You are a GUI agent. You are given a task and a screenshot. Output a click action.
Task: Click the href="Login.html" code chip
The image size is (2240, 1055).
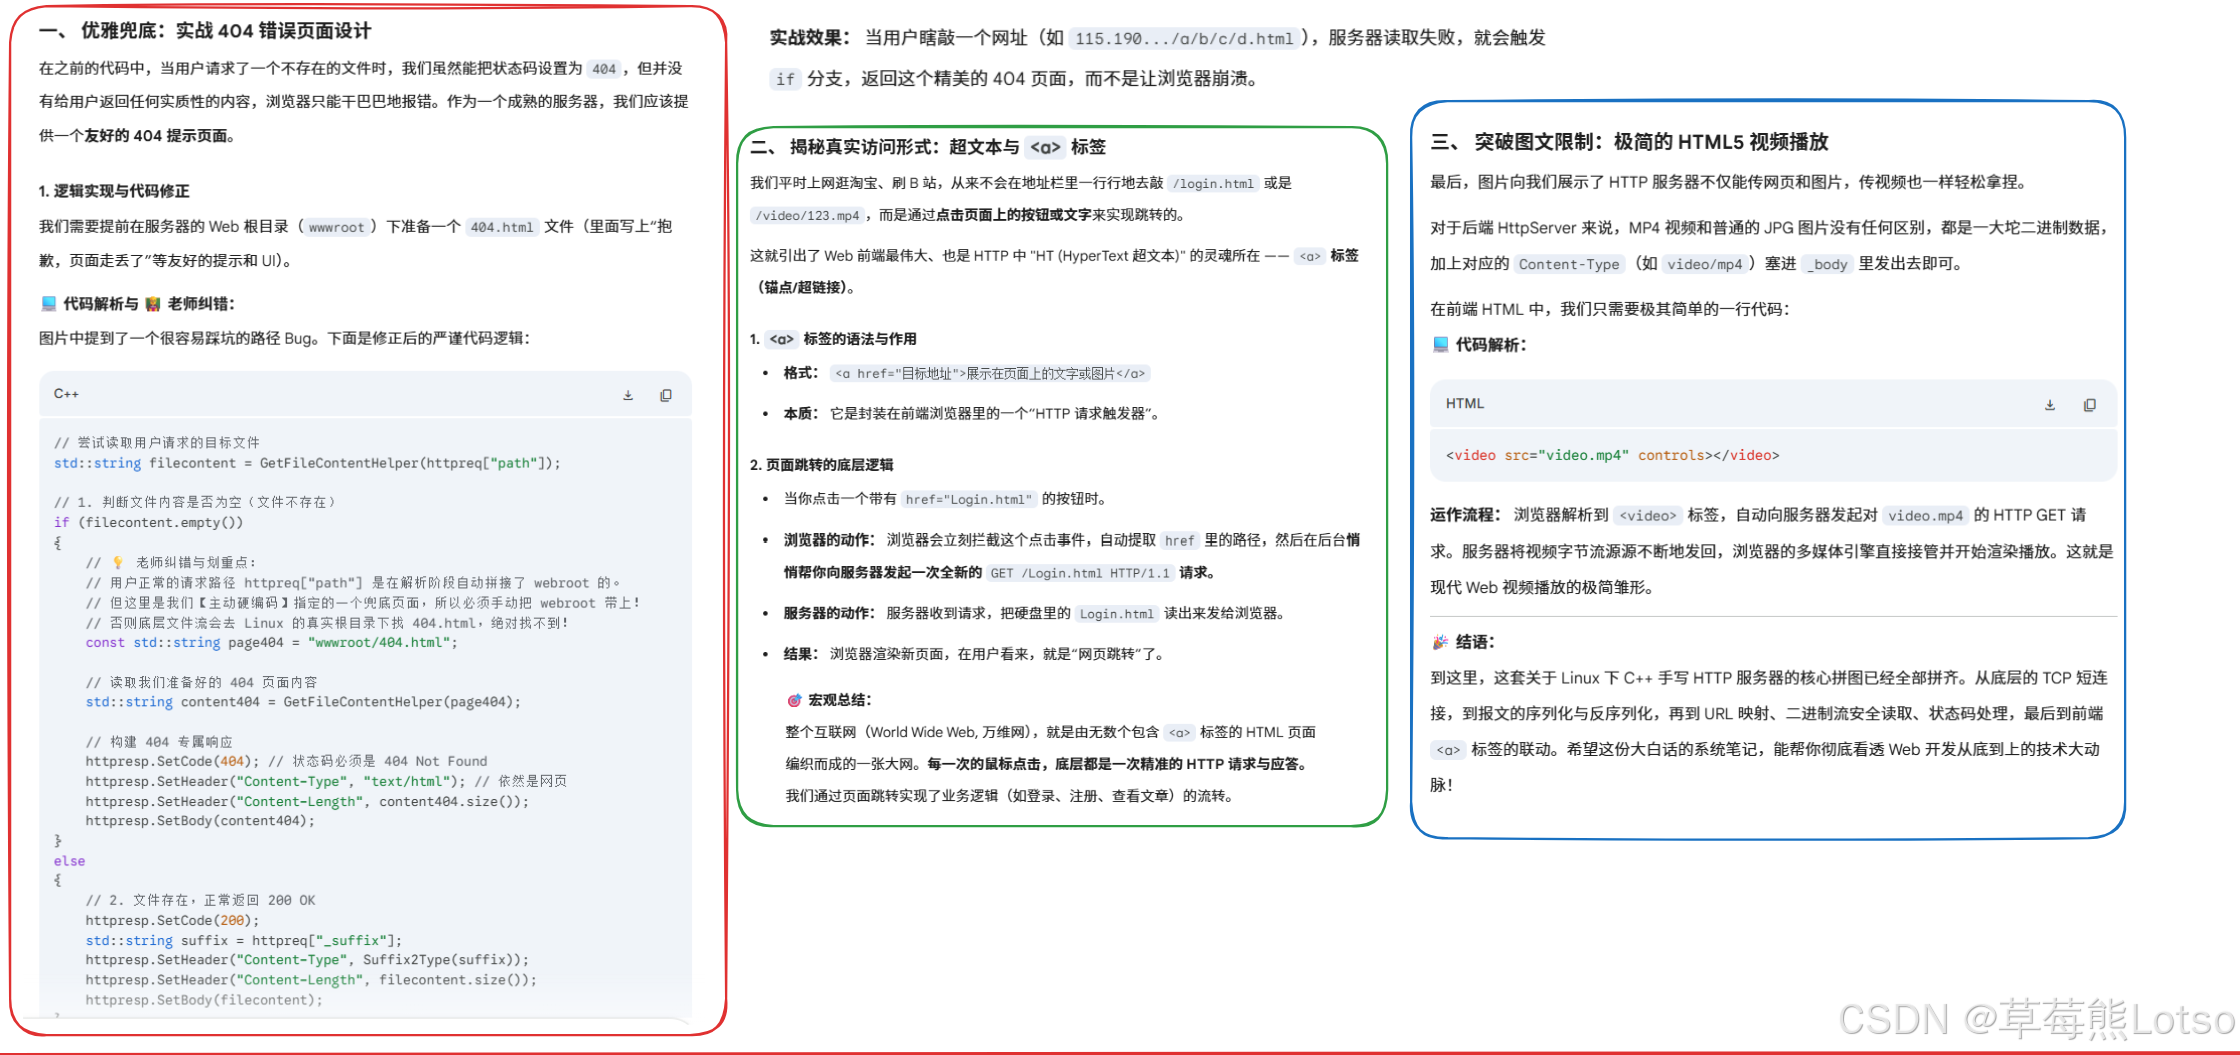tap(969, 500)
